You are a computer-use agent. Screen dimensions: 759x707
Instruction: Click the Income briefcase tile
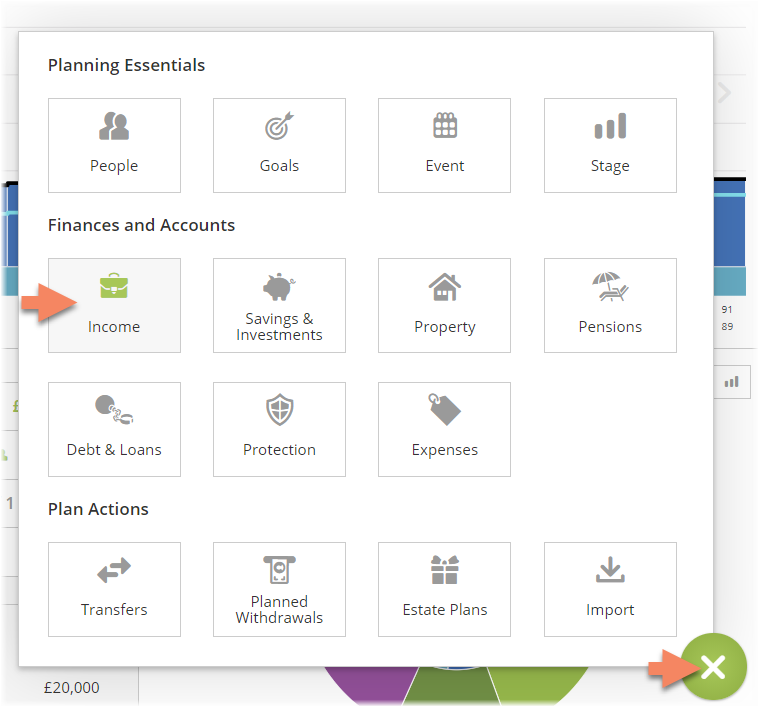(x=114, y=305)
